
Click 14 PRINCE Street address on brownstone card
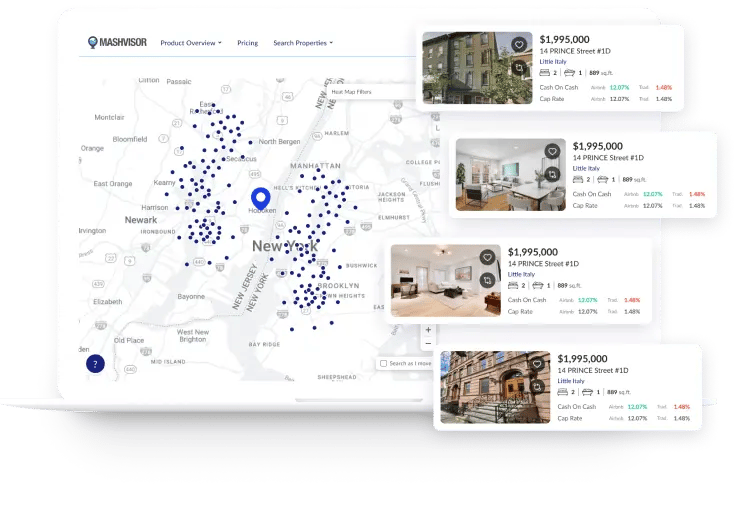point(593,370)
